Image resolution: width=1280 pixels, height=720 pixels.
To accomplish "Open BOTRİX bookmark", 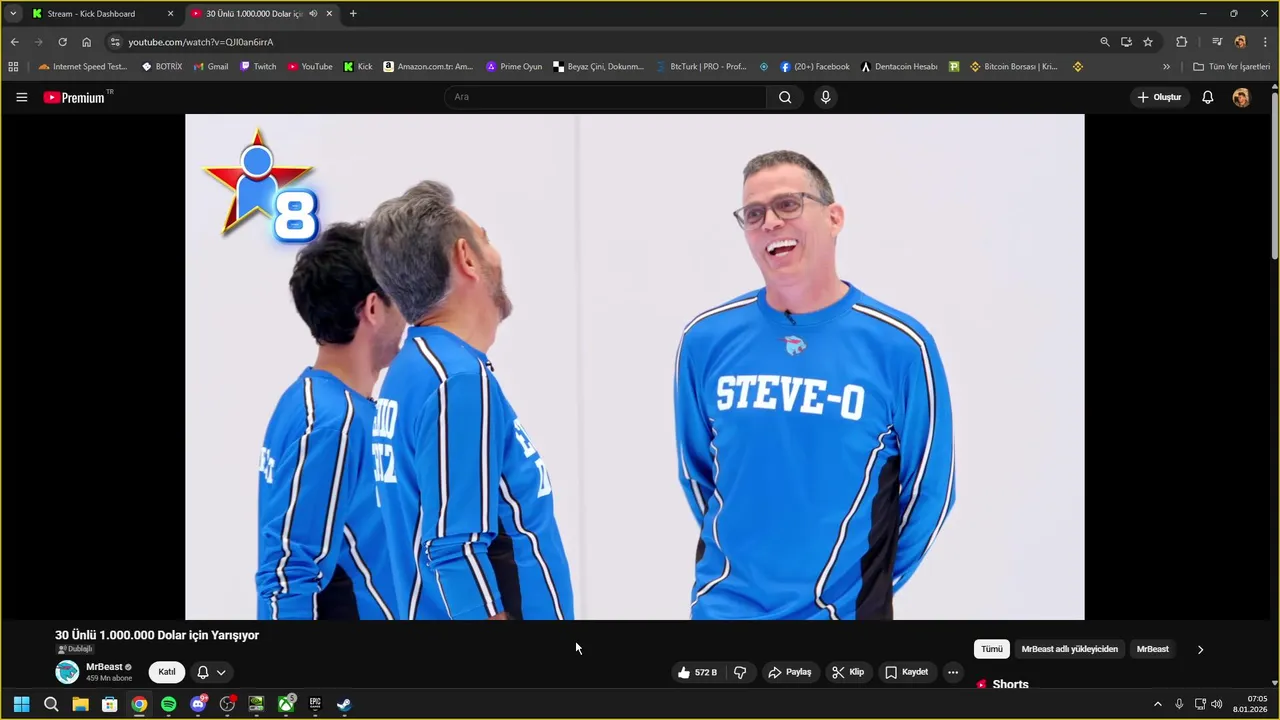I will click(162, 67).
